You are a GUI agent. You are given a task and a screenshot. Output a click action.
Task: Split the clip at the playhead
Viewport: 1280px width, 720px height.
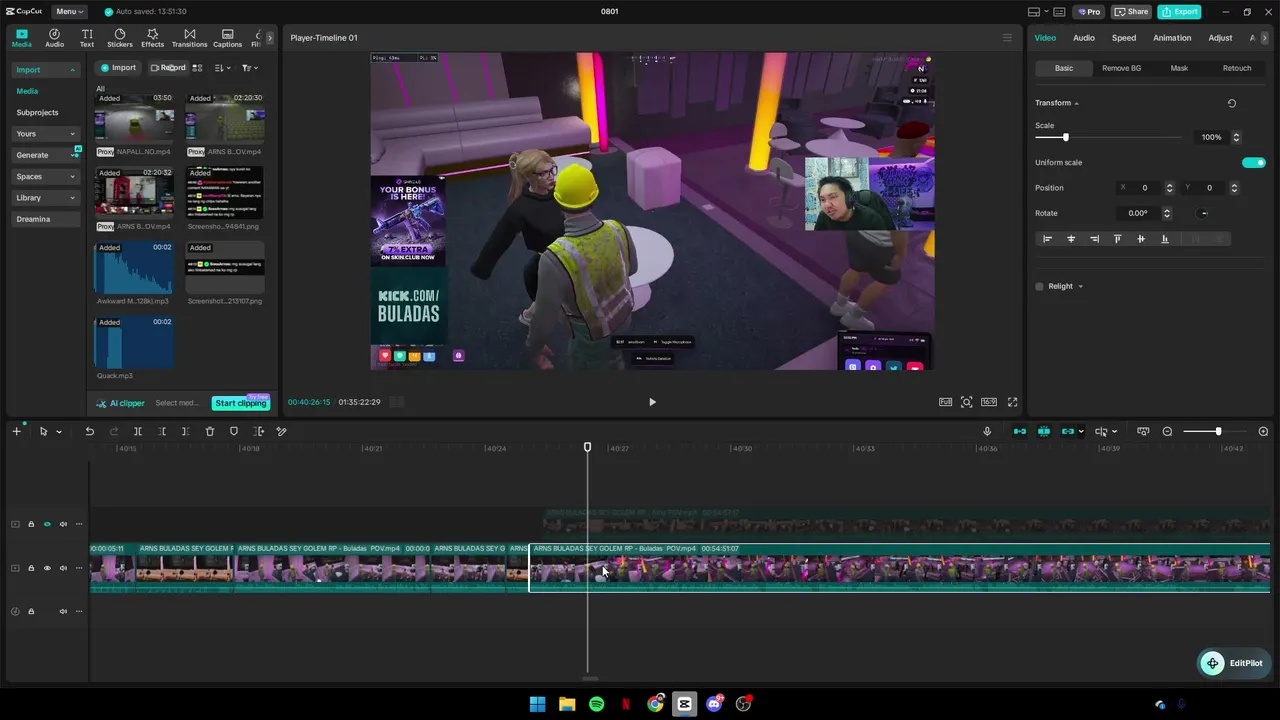(x=138, y=432)
